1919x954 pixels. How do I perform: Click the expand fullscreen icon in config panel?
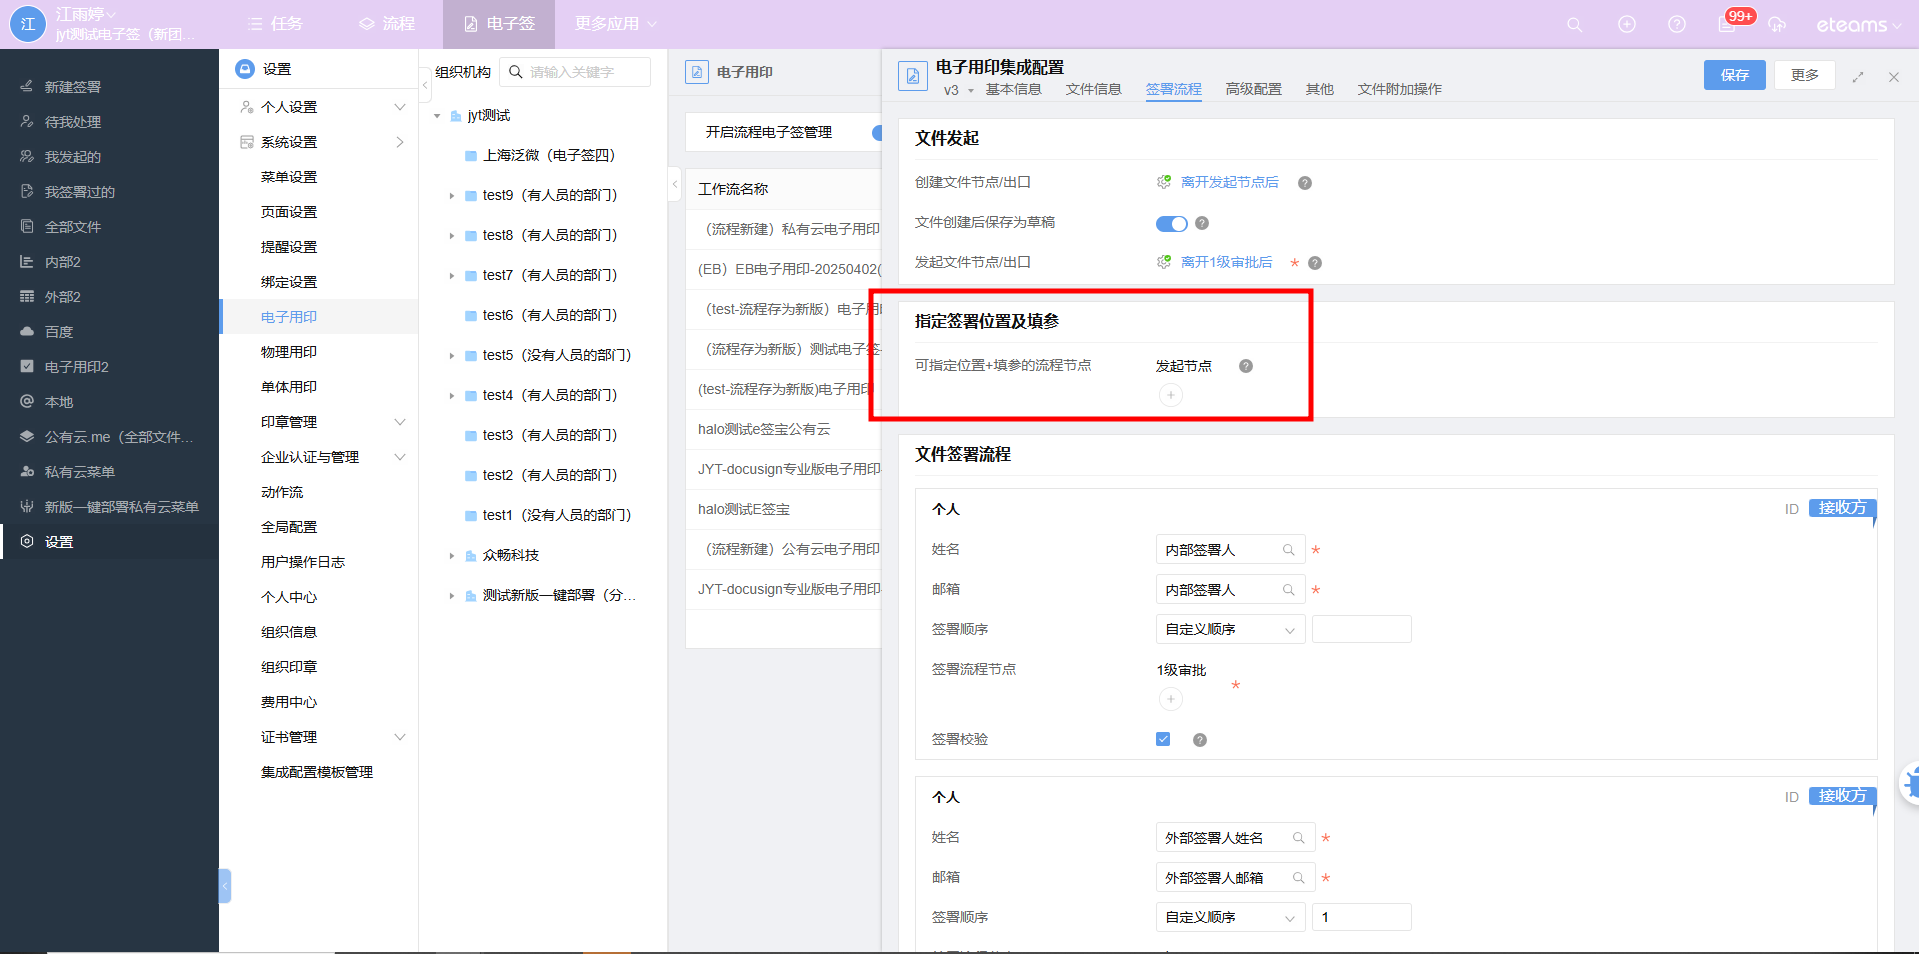coord(1858,77)
